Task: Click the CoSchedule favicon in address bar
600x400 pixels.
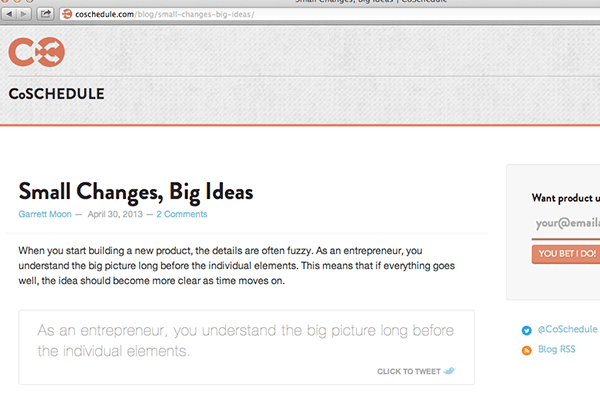Action: [67, 14]
